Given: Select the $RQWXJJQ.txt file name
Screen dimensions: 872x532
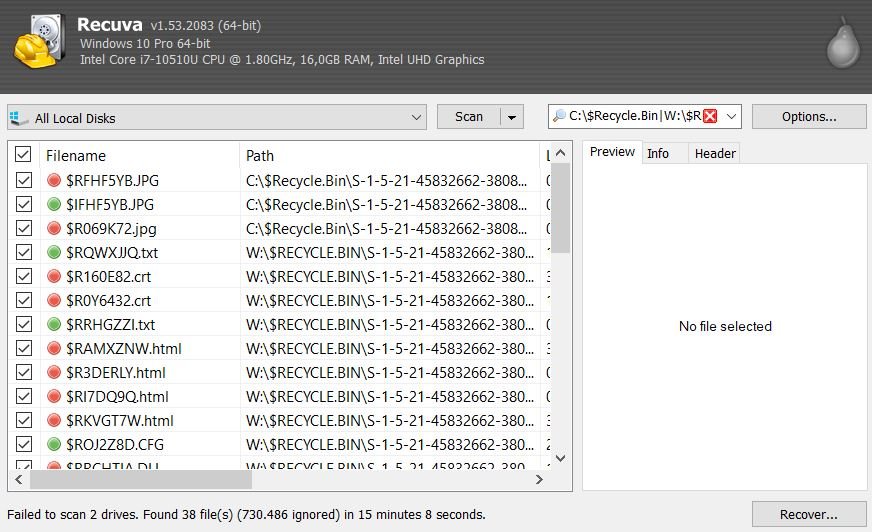Looking at the screenshot, I should 112,252.
